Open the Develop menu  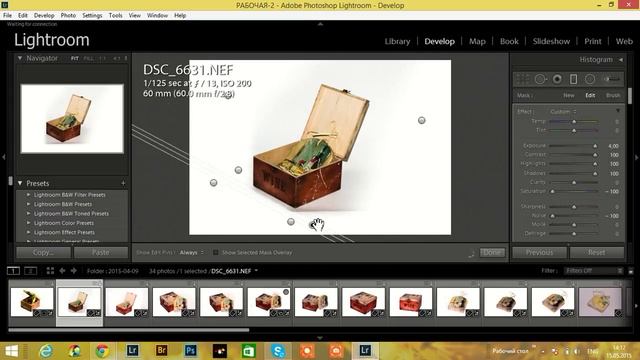point(44,15)
